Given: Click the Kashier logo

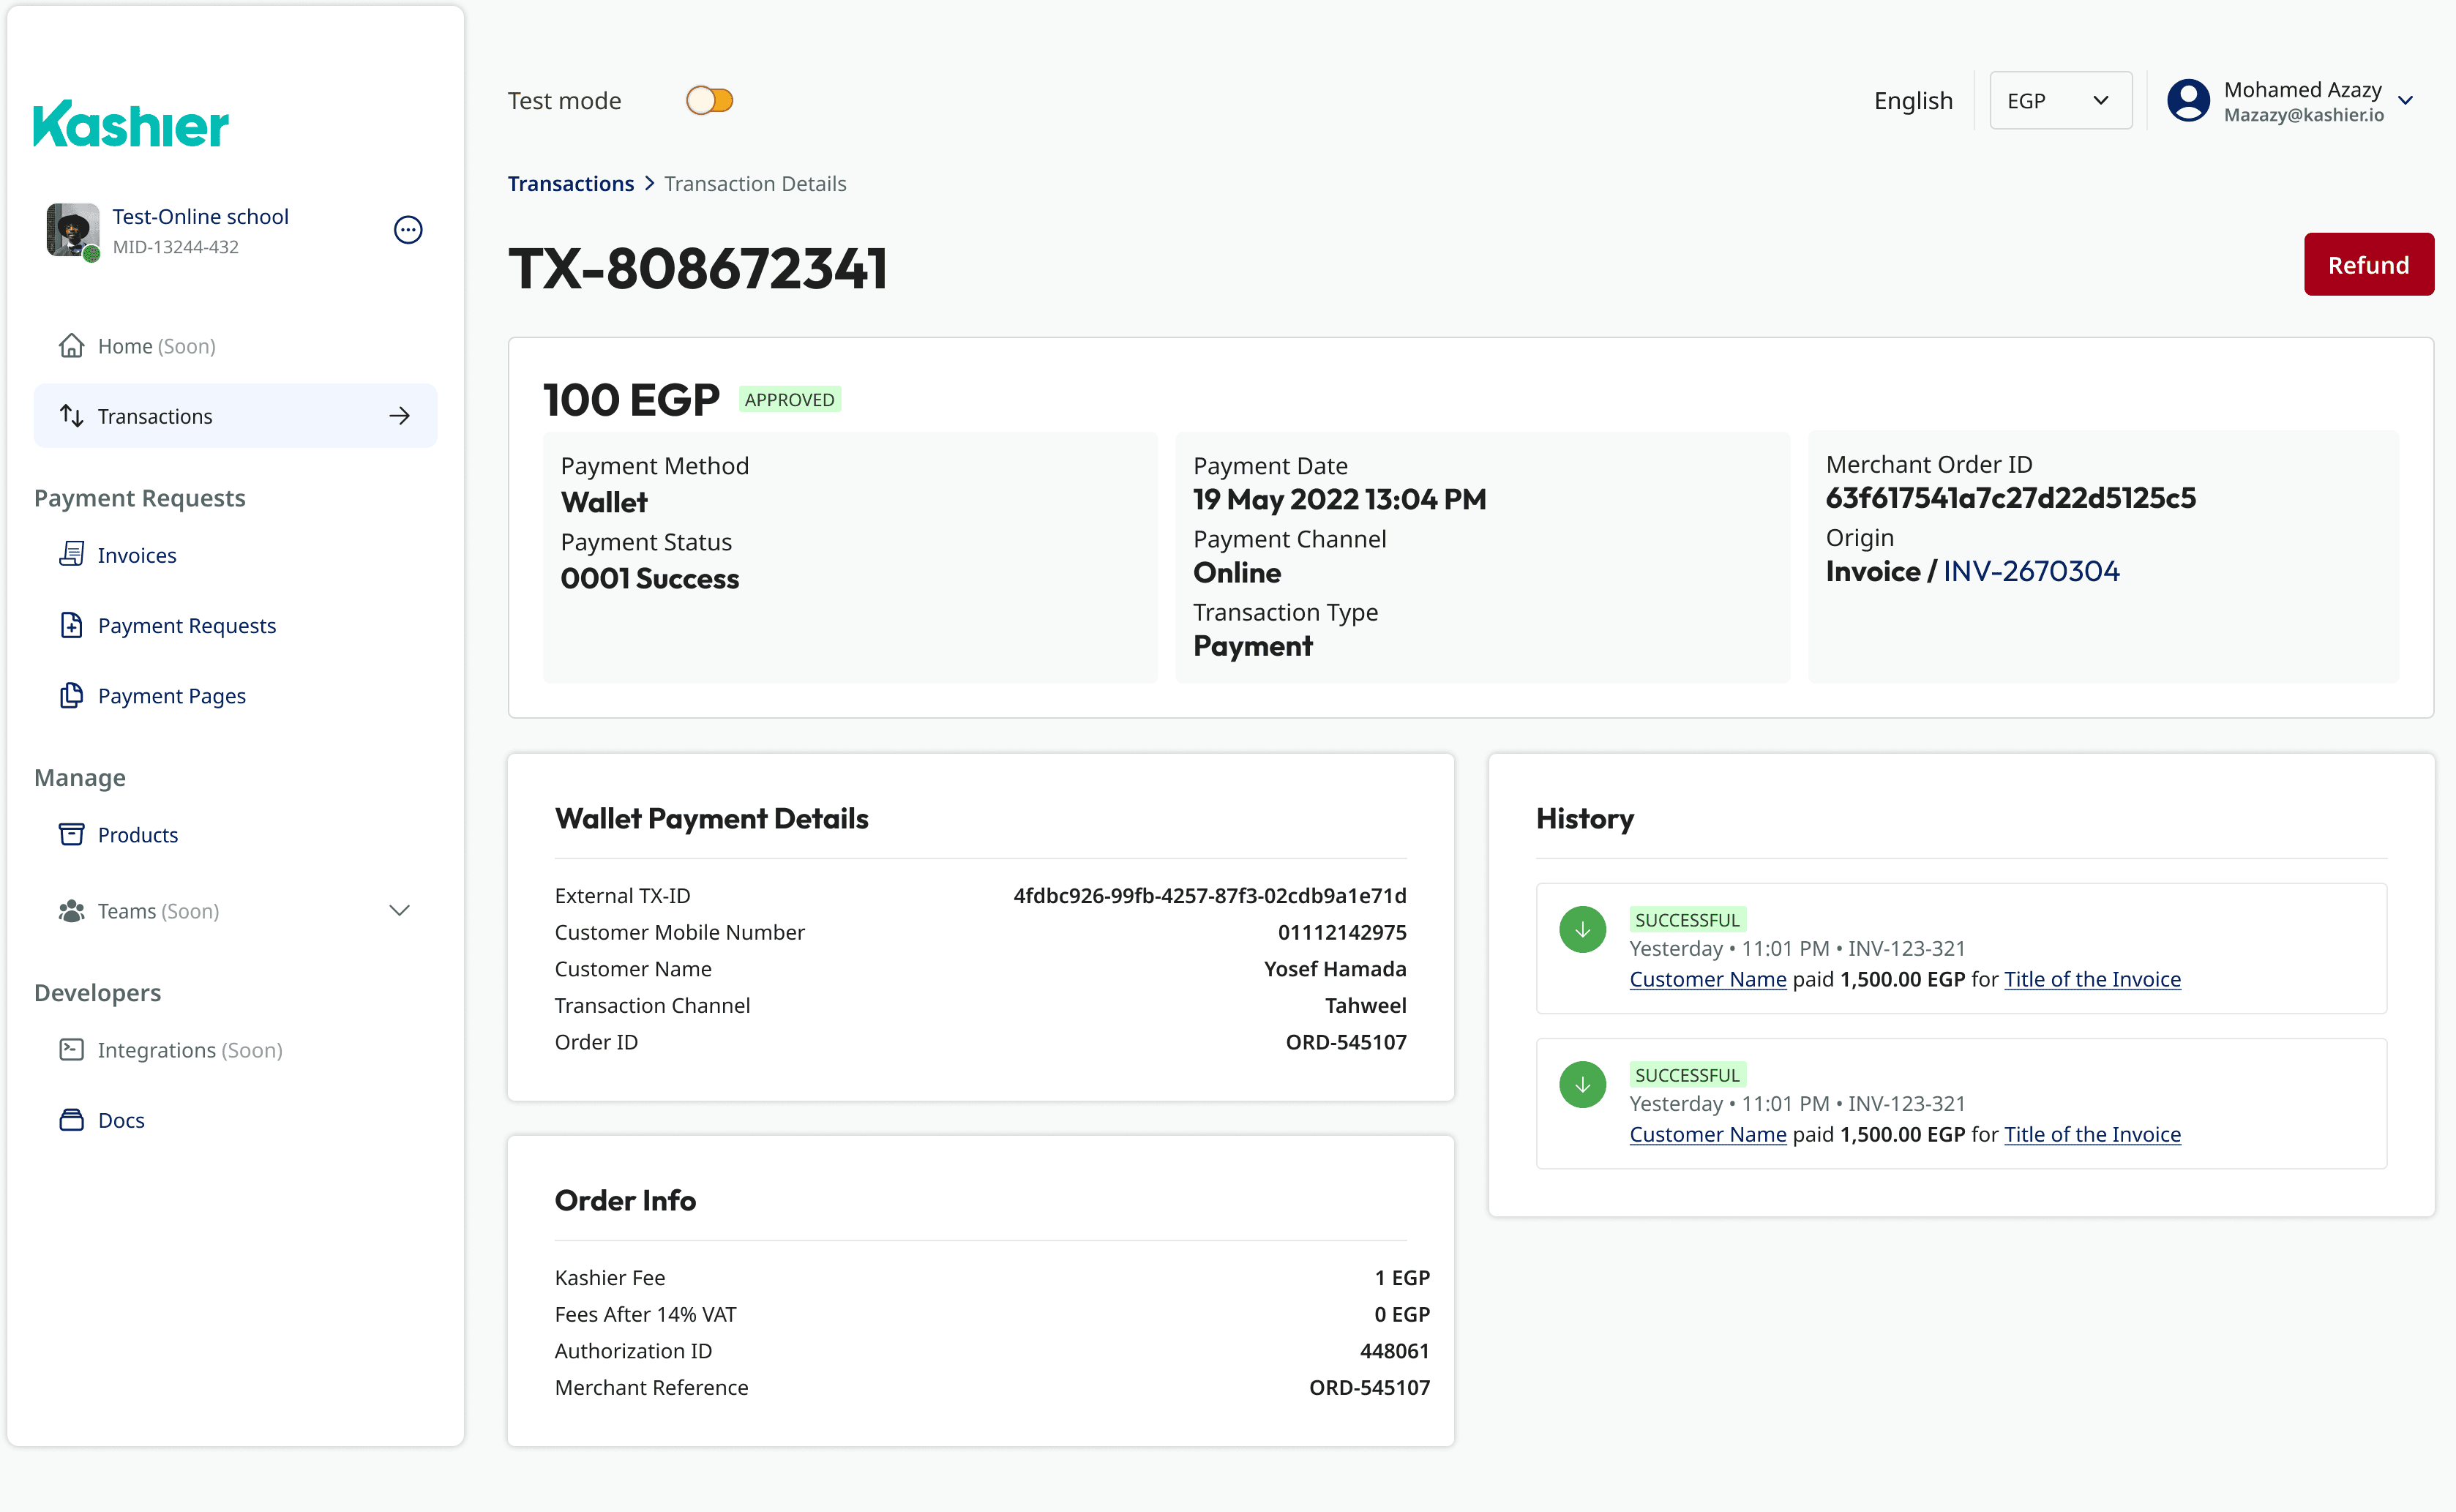Looking at the screenshot, I should pyautogui.click(x=131, y=124).
